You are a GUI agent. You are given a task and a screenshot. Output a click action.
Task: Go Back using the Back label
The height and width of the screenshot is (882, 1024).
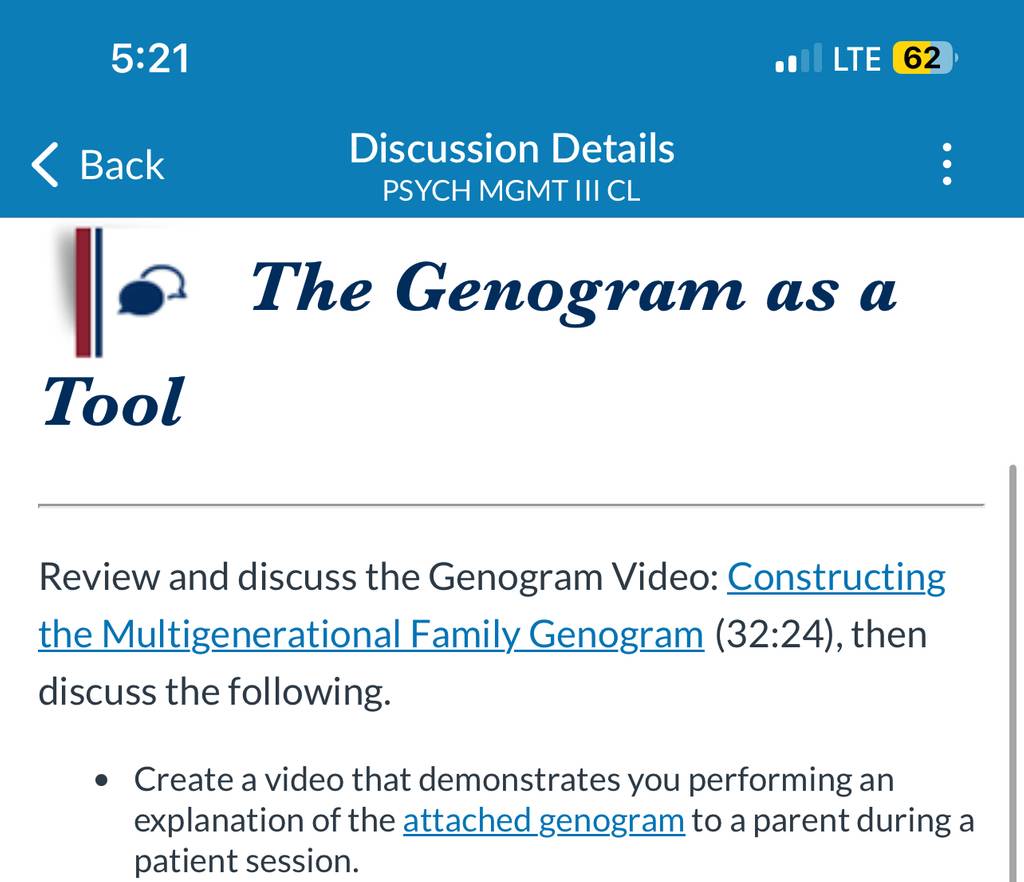[121, 165]
